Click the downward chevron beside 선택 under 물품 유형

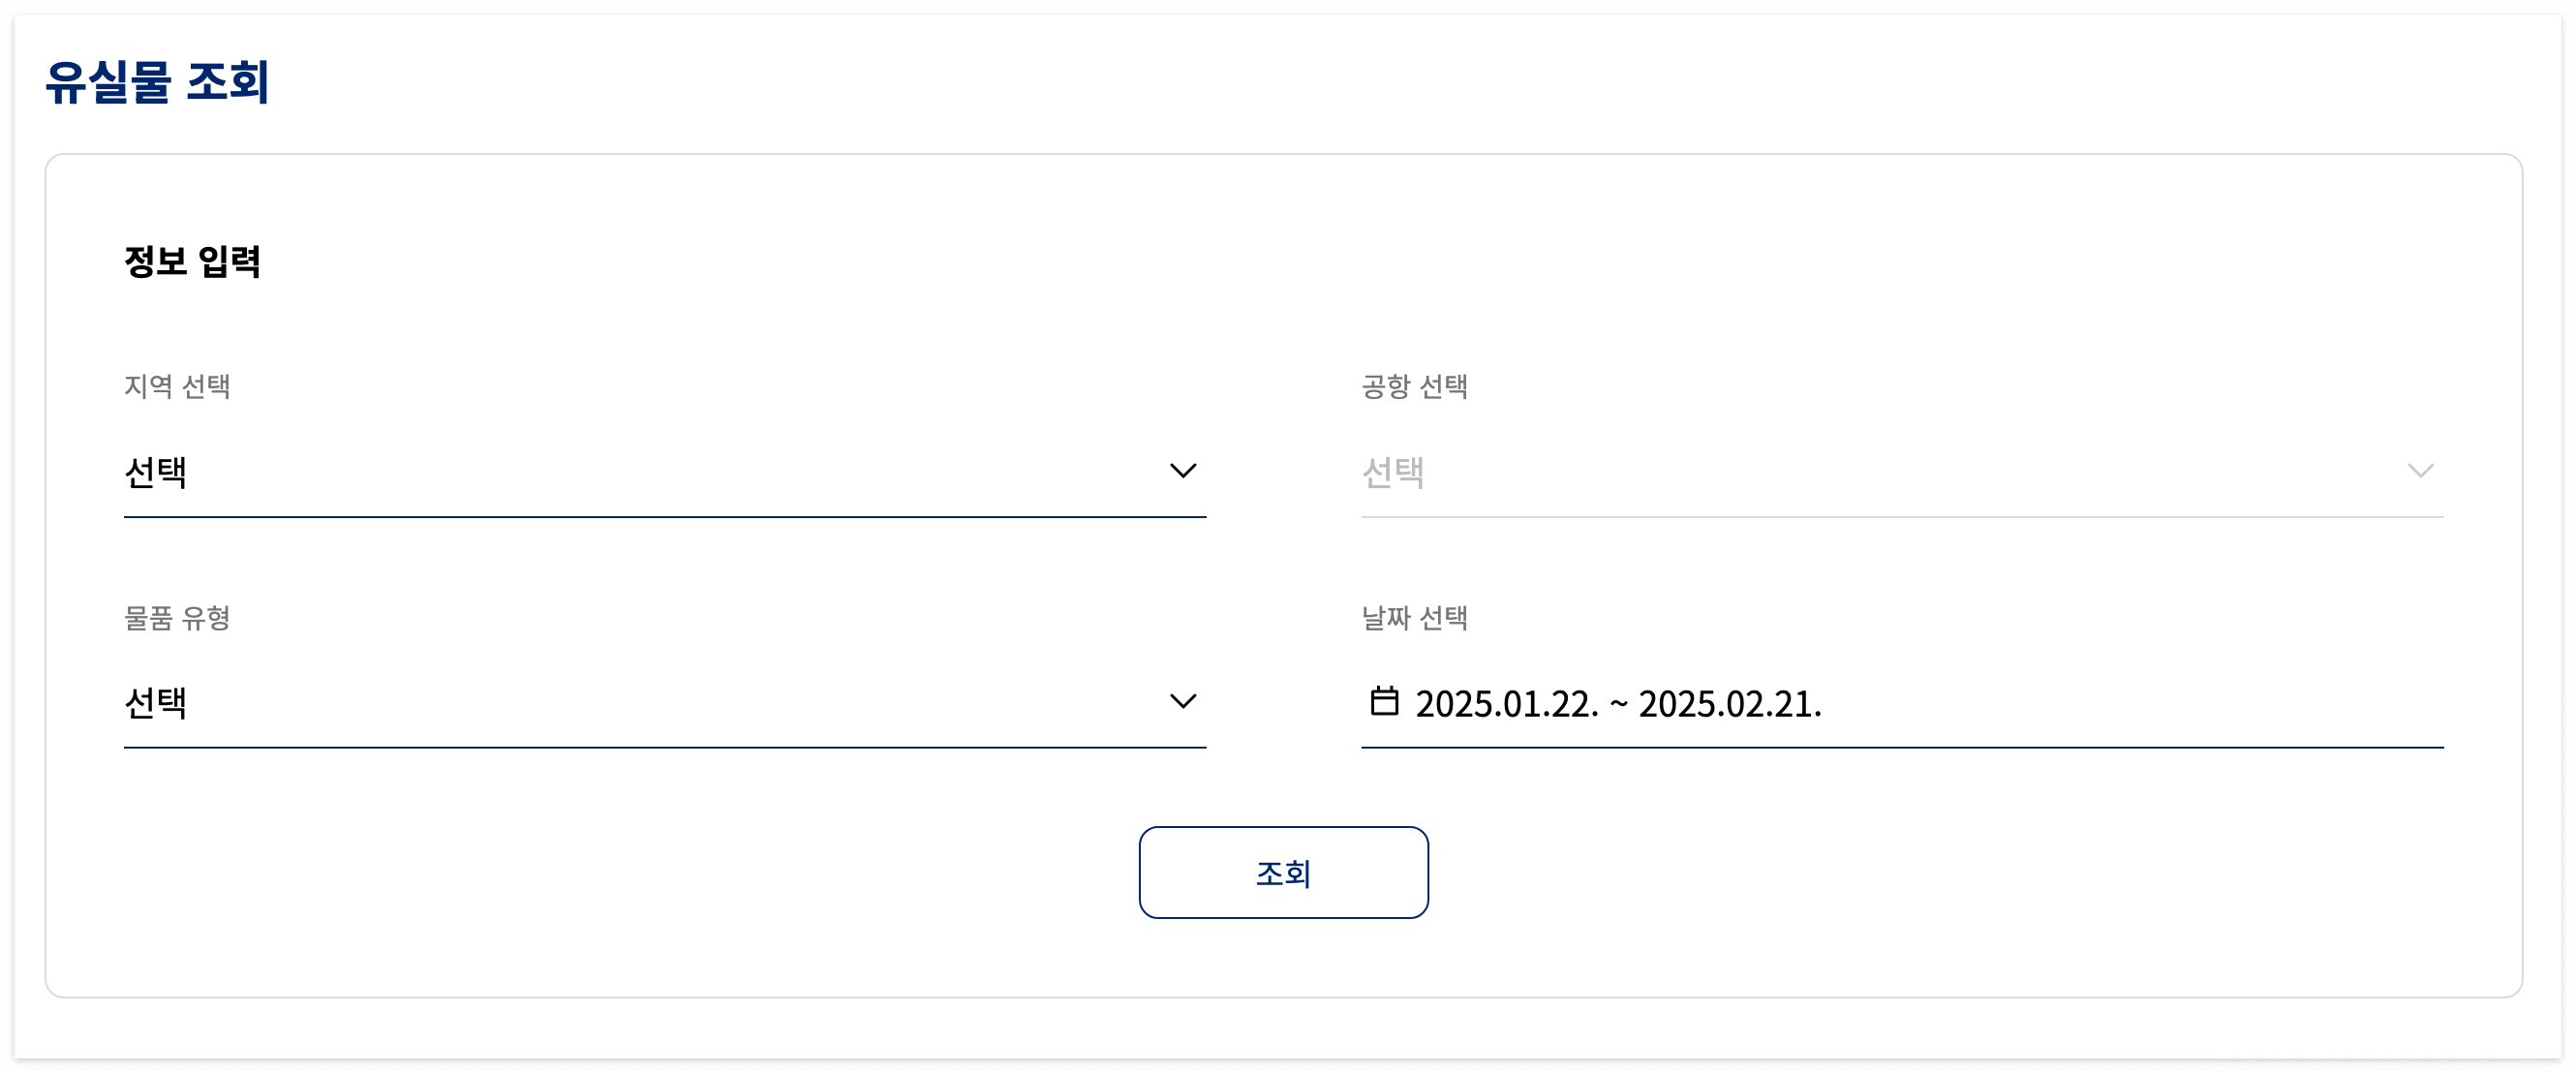1183,701
